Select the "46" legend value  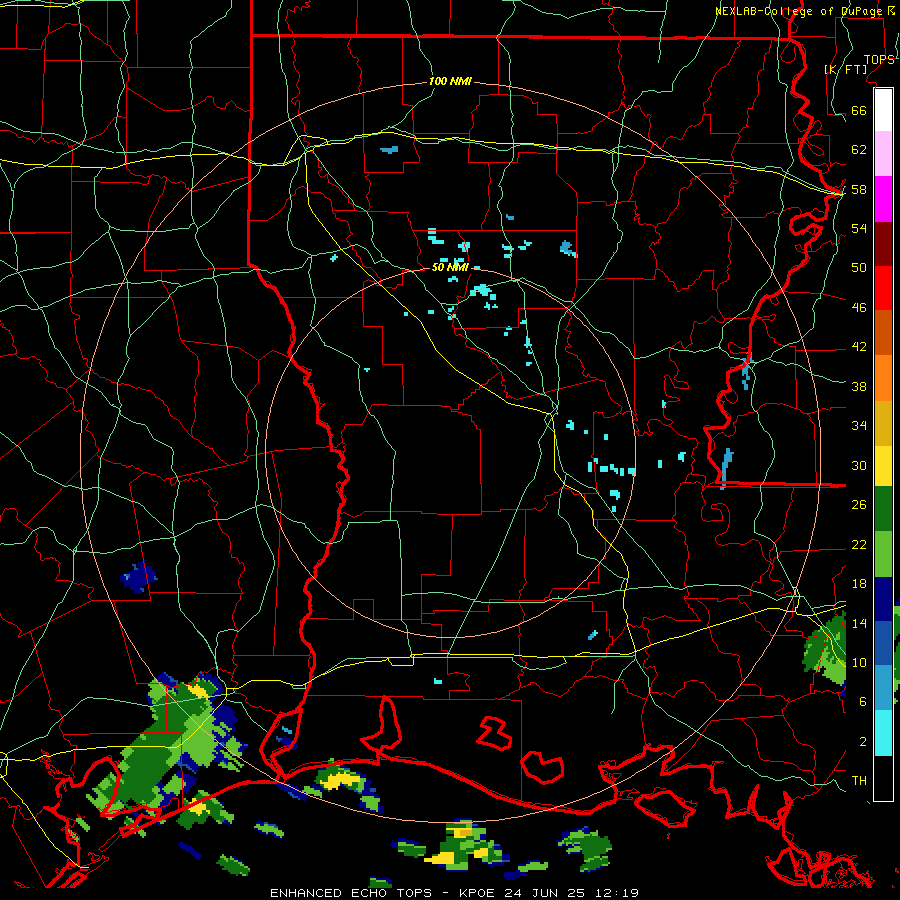pyautogui.click(x=859, y=307)
